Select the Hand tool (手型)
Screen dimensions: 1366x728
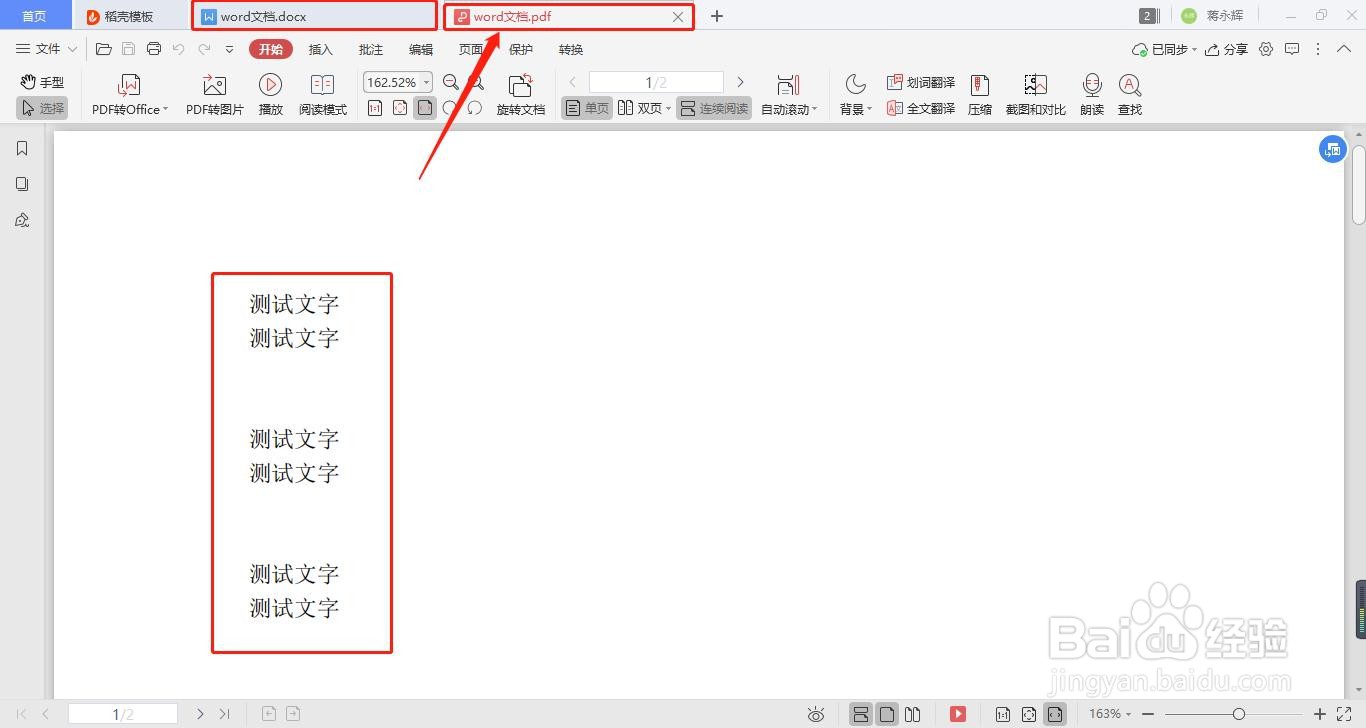[41, 82]
